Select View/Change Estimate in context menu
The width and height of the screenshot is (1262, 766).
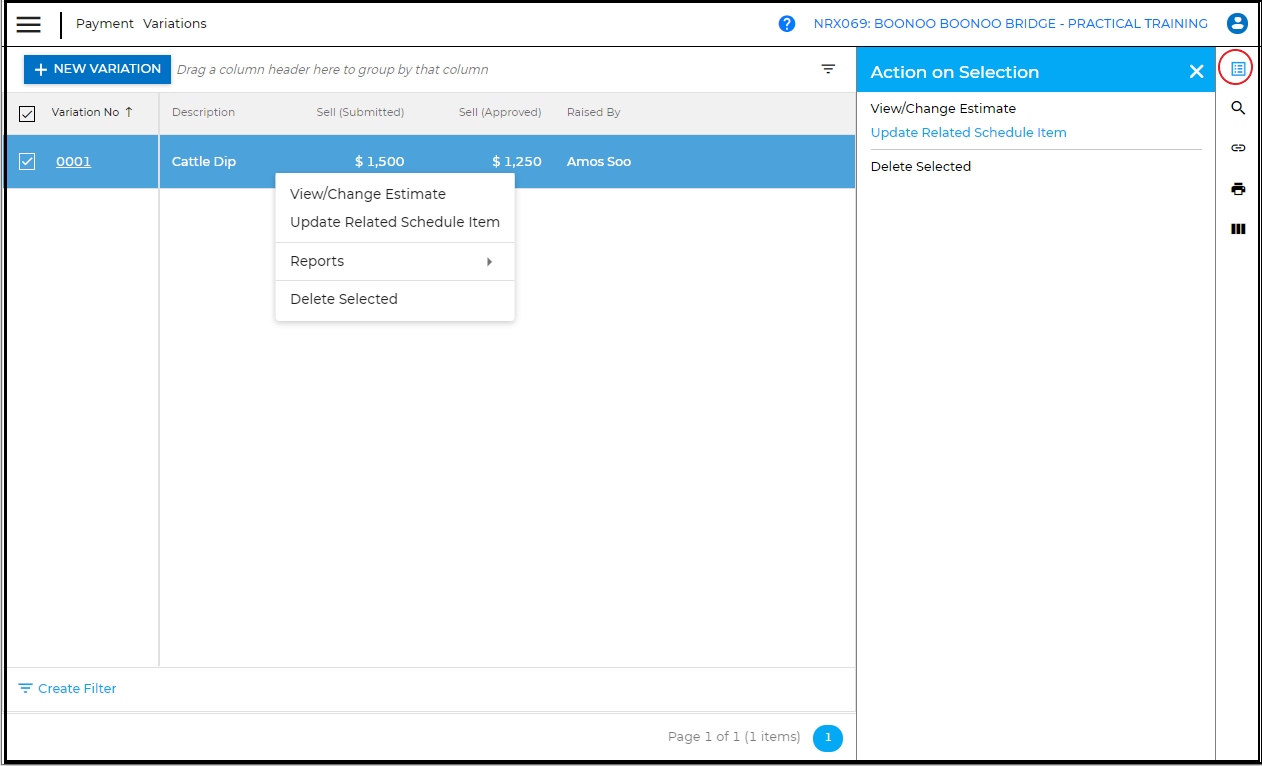[367, 194]
